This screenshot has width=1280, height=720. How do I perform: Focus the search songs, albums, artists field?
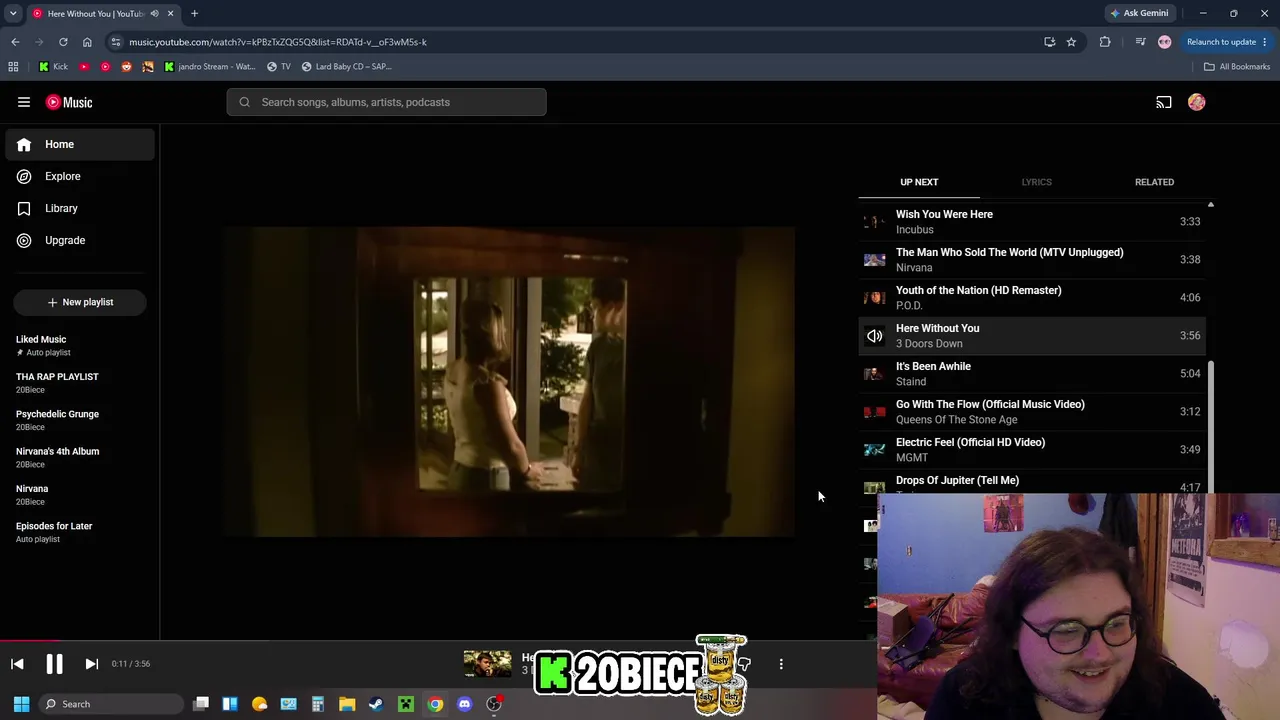[x=386, y=102]
